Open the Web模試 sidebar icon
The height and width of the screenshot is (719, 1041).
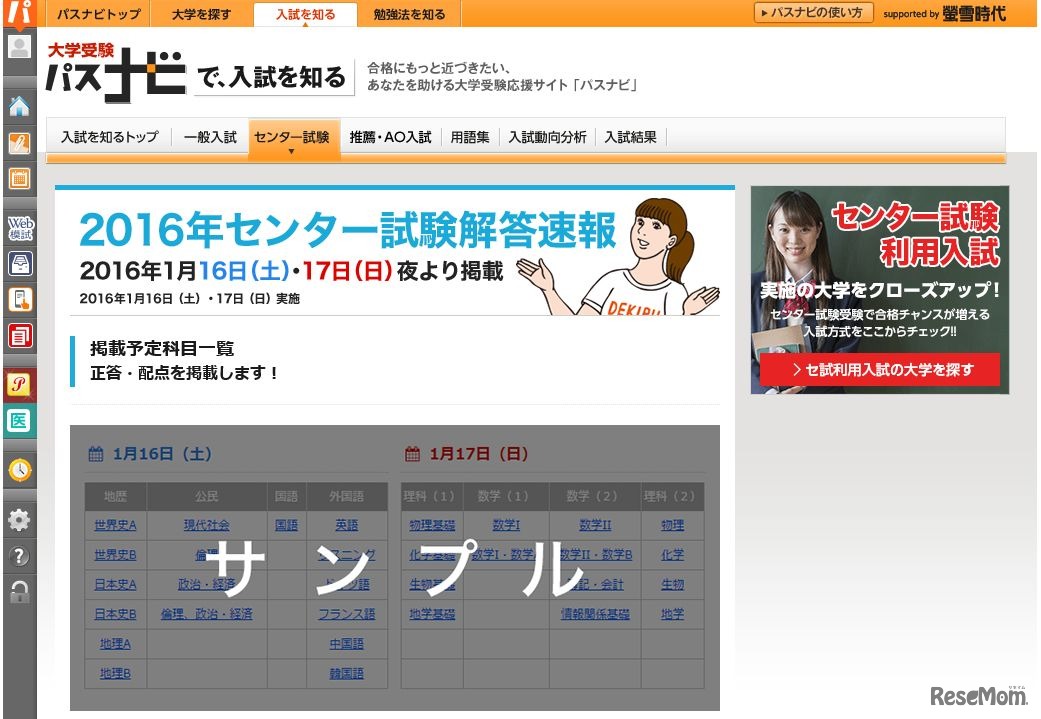[19, 227]
